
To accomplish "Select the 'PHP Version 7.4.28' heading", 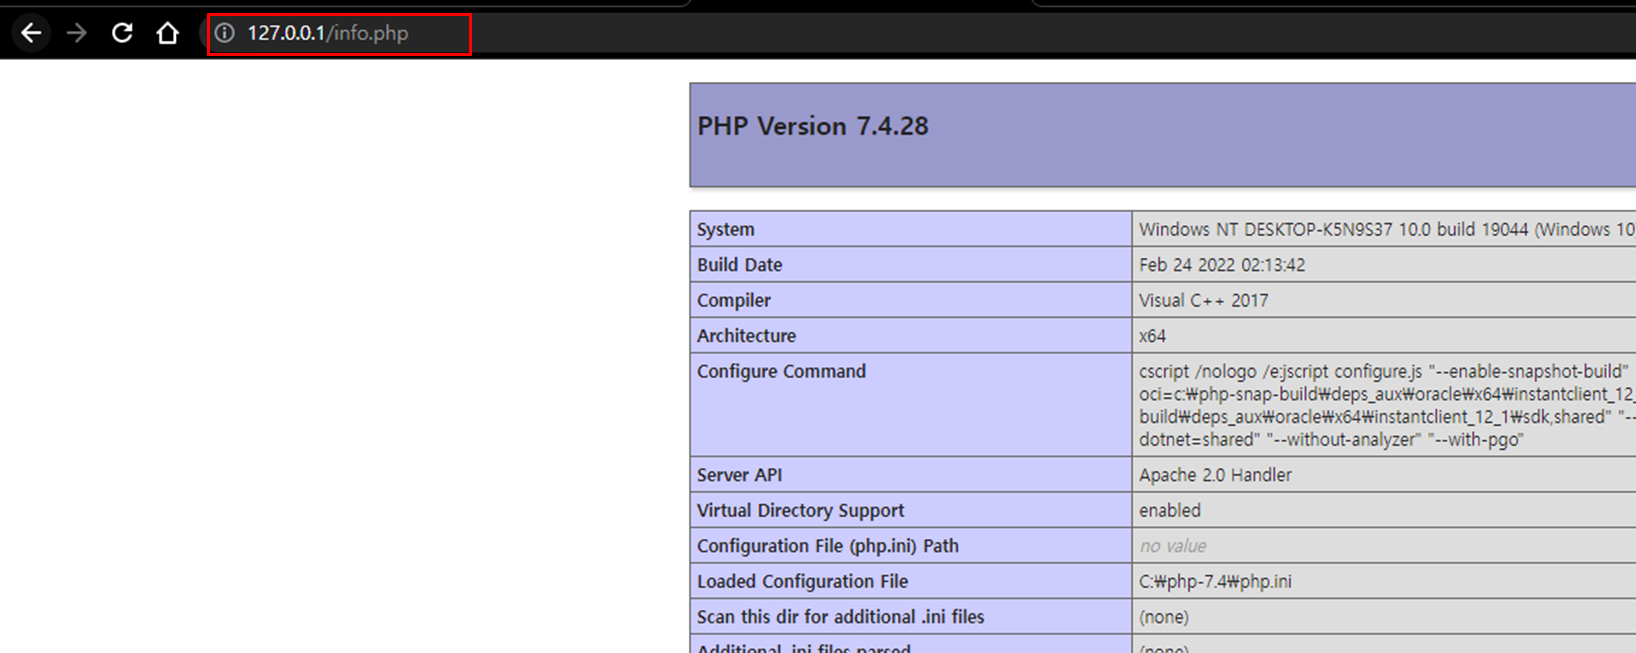I will point(812,126).
